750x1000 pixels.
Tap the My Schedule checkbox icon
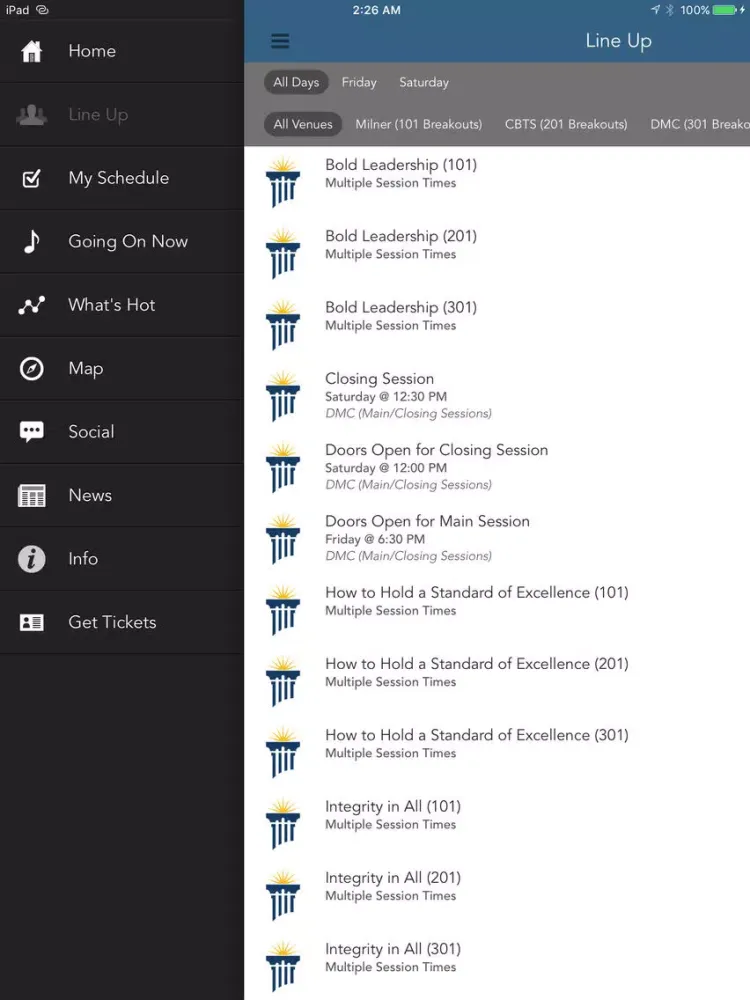[31, 178]
